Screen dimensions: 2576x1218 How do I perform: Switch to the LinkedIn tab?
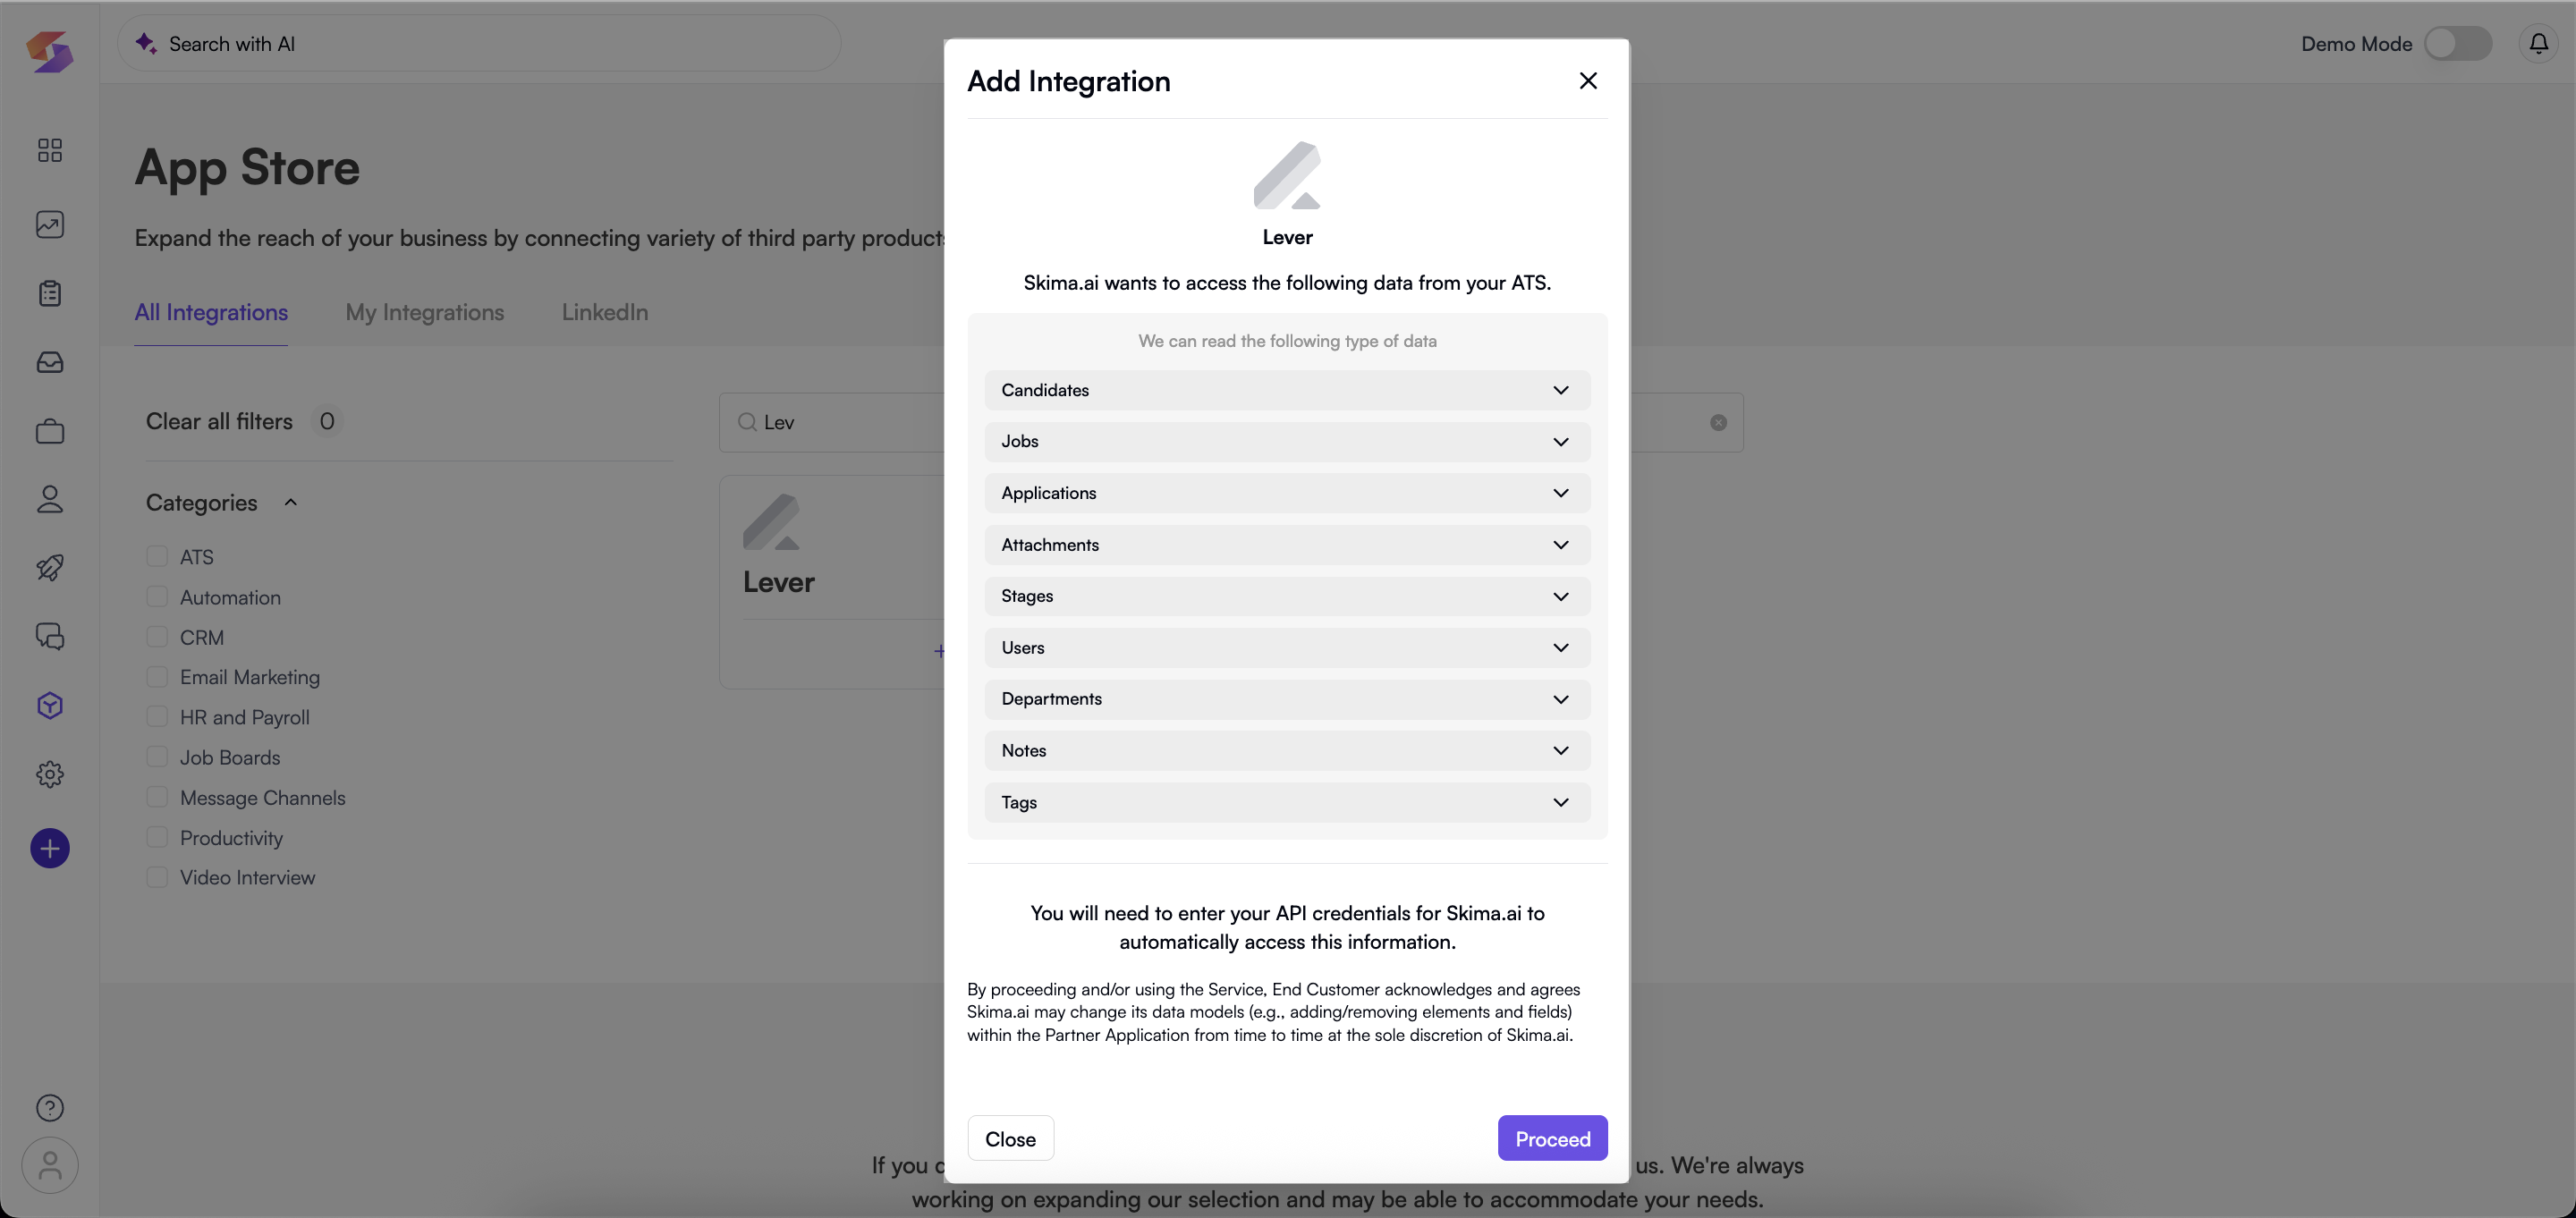coord(604,312)
